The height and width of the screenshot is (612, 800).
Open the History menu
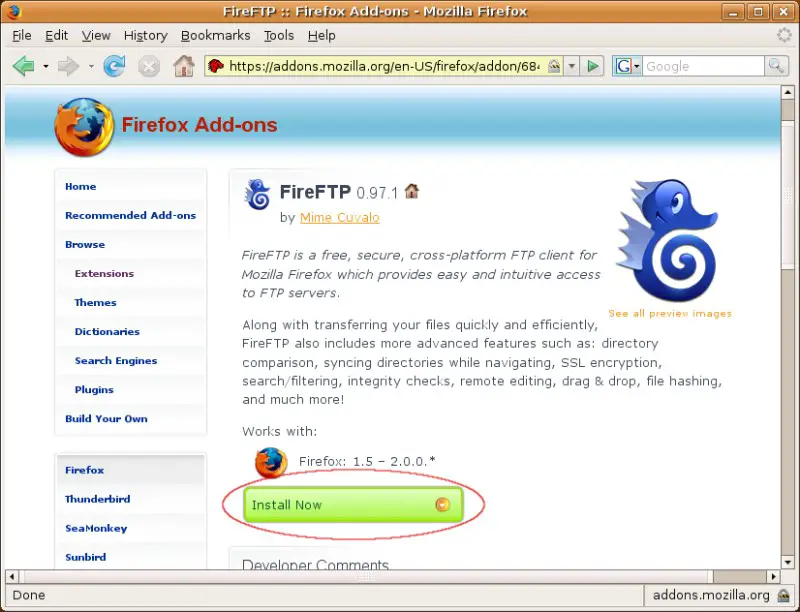point(146,36)
